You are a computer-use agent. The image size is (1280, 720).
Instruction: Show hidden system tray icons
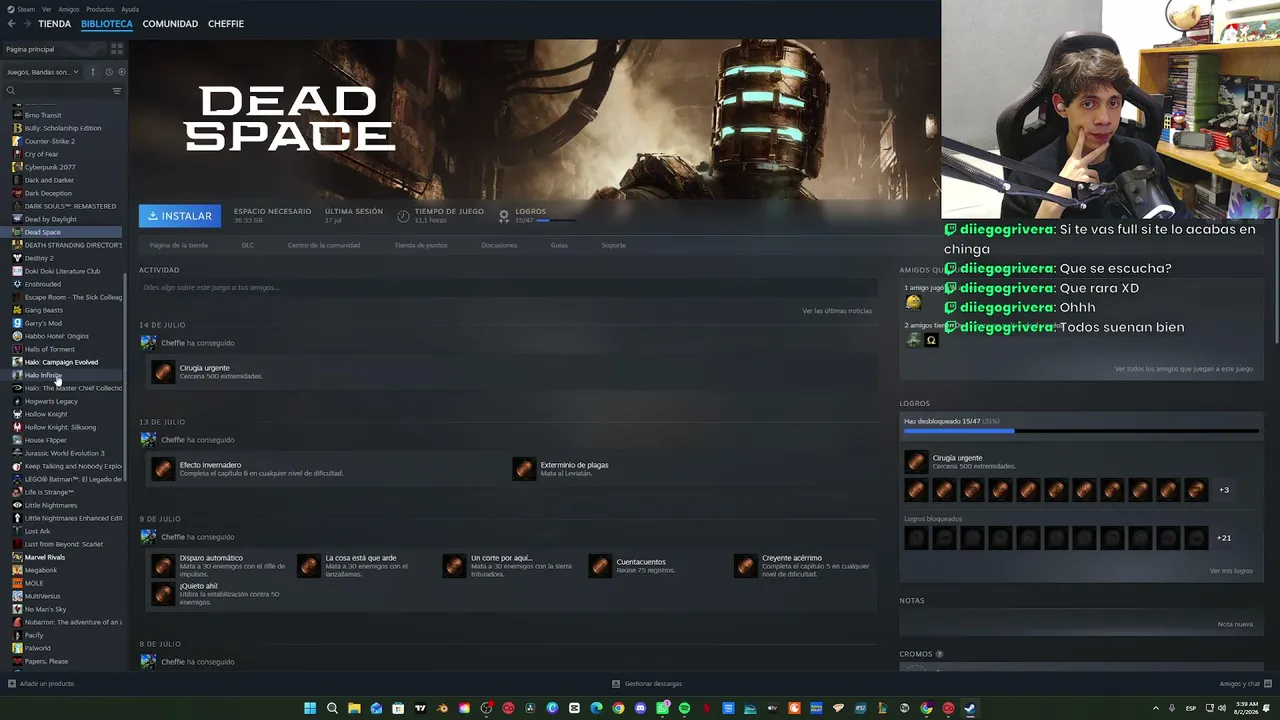[1156, 709]
